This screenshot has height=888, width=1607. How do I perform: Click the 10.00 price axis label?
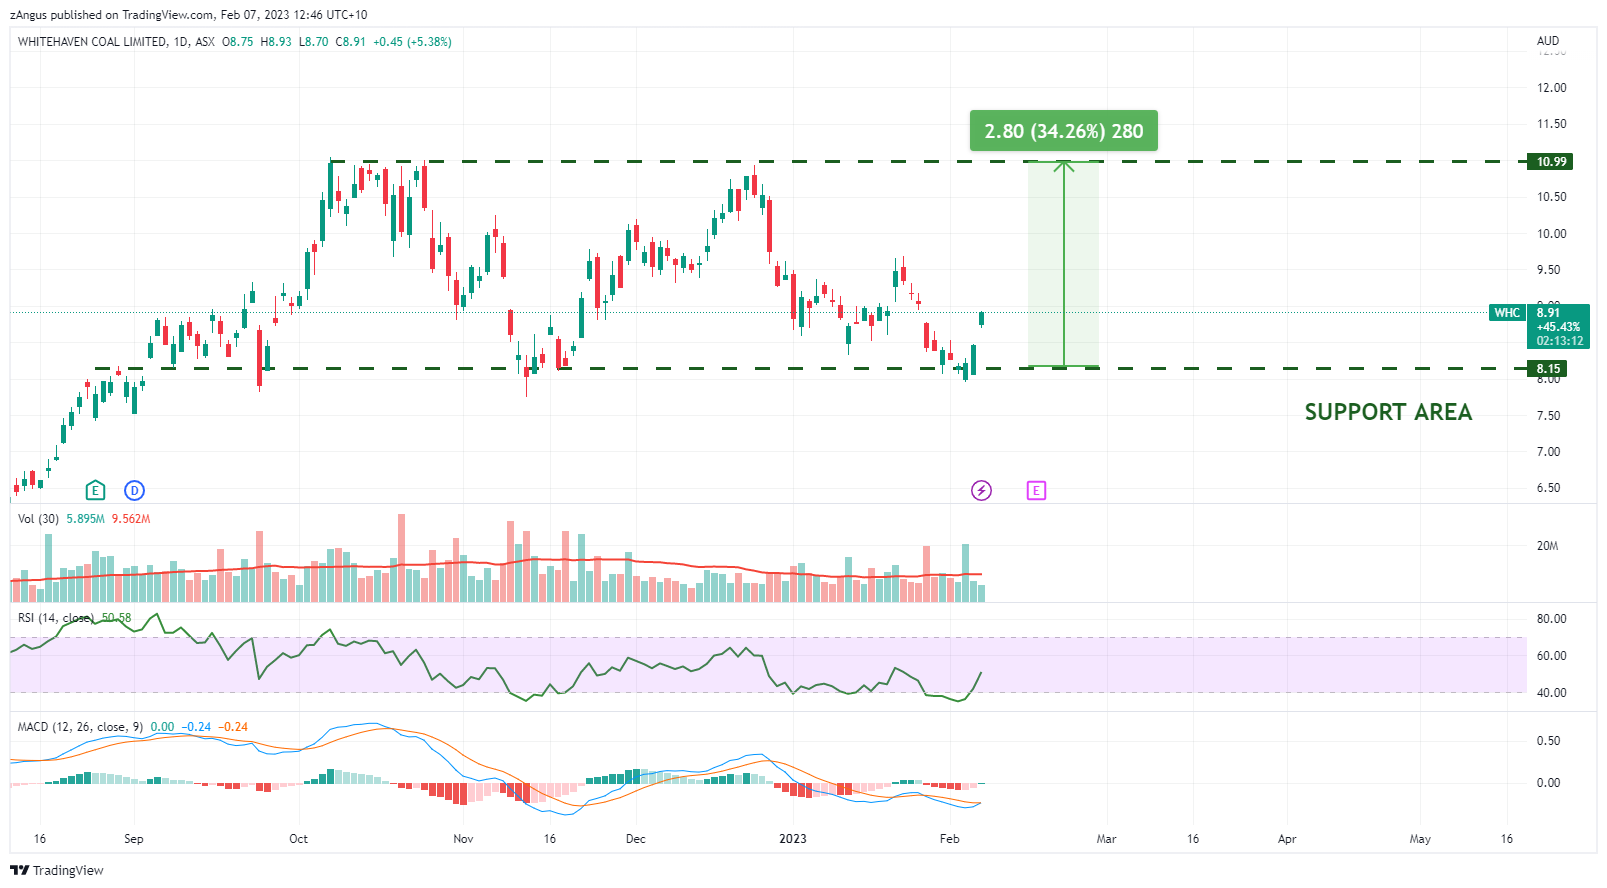point(1552,234)
